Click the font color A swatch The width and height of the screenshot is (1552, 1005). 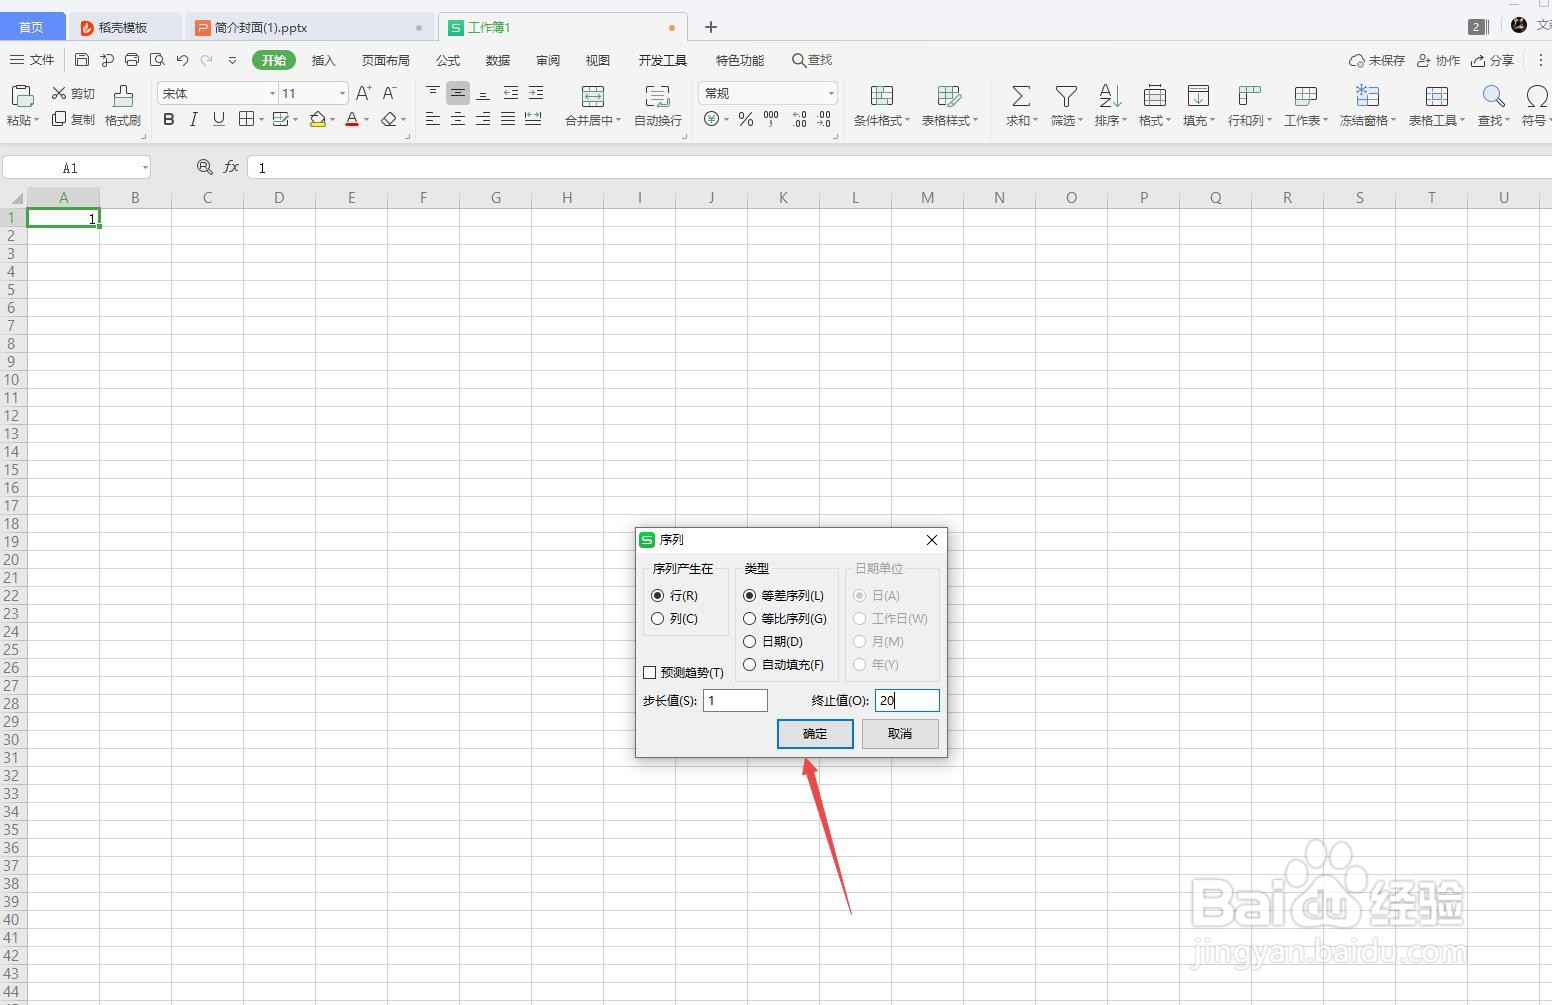click(x=352, y=119)
